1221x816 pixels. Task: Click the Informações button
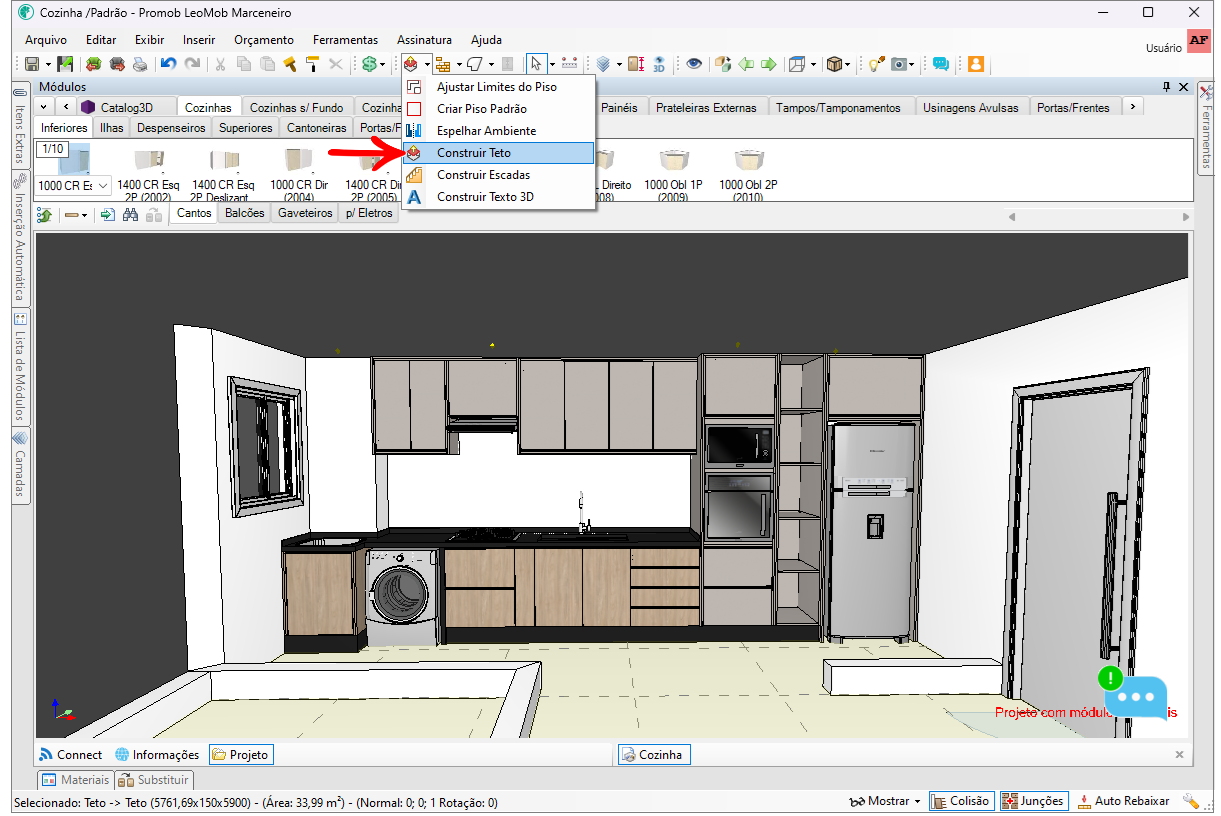point(157,755)
